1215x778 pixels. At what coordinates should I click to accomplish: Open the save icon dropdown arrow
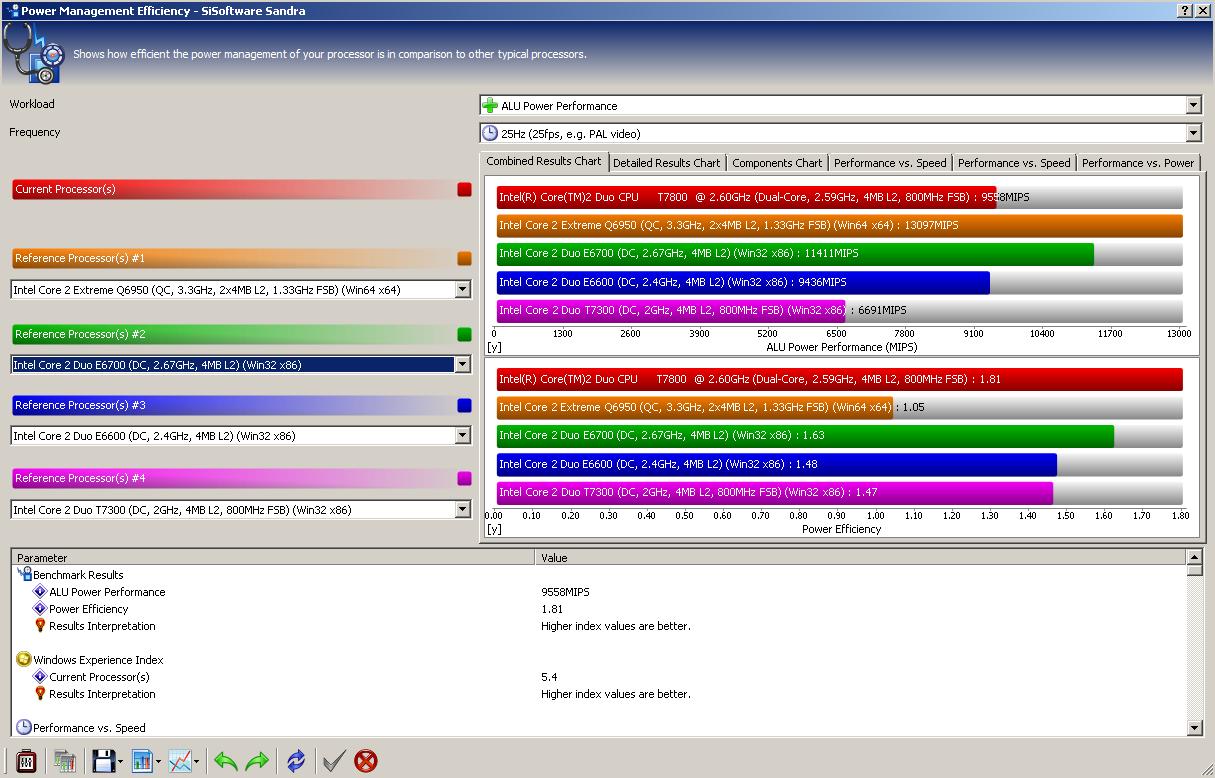pos(120,762)
